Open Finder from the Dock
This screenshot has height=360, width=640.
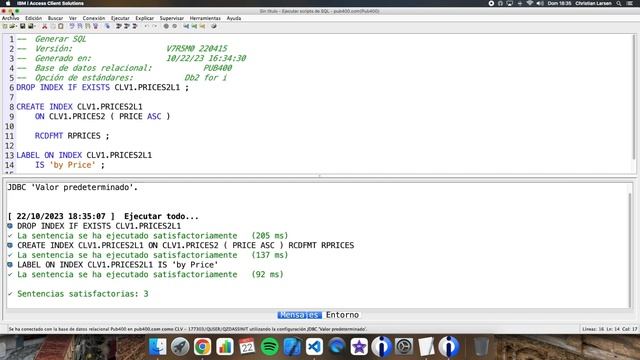point(158,347)
